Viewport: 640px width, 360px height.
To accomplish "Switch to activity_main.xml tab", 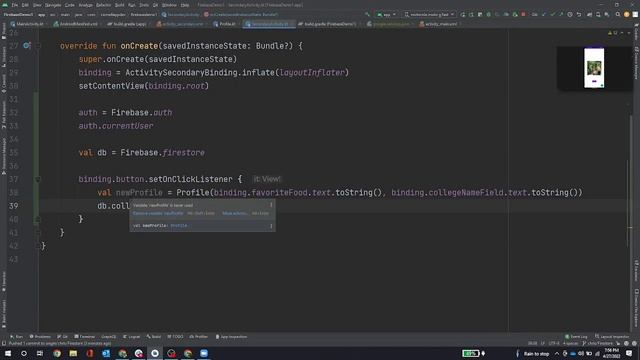I will tap(438, 24).
